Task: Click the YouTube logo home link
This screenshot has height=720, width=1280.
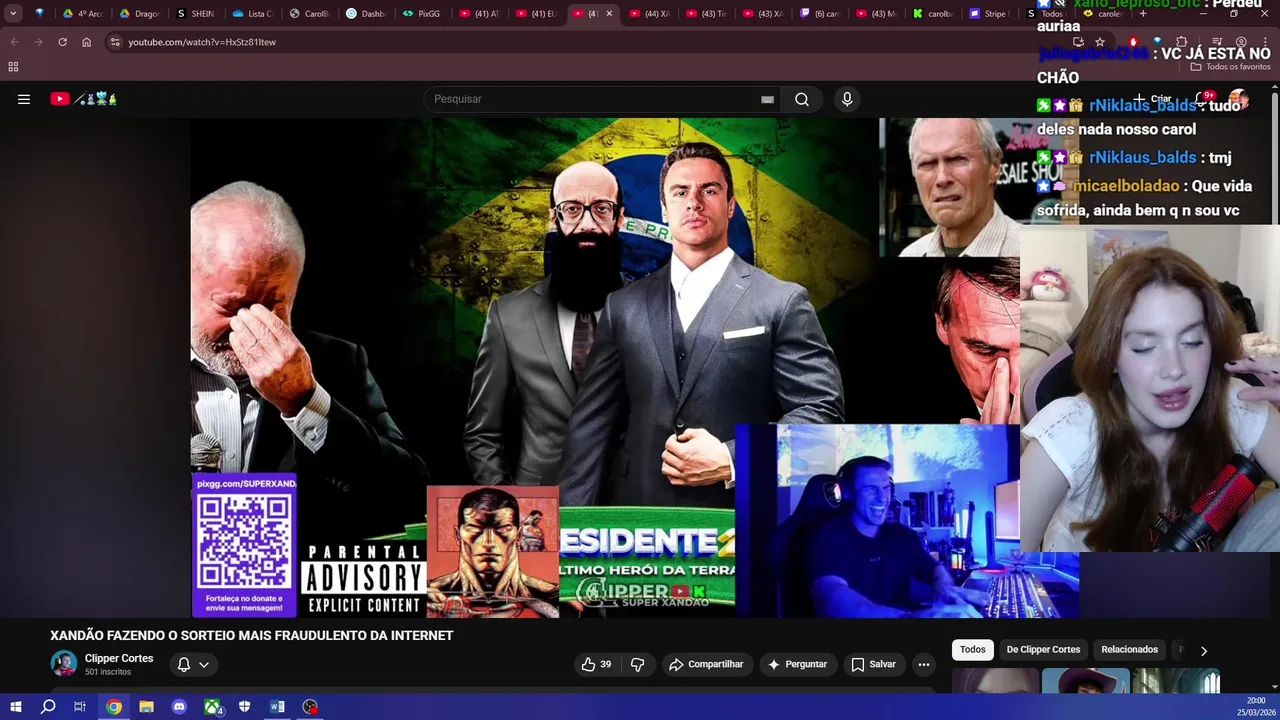Action: (x=84, y=99)
